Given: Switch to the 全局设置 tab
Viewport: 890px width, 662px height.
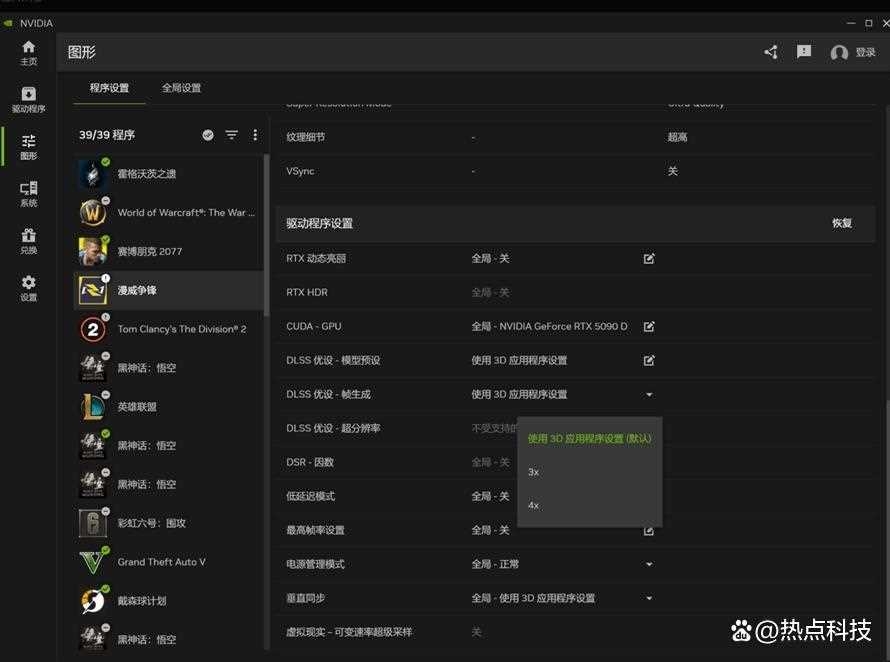Looking at the screenshot, I should 181,88.
